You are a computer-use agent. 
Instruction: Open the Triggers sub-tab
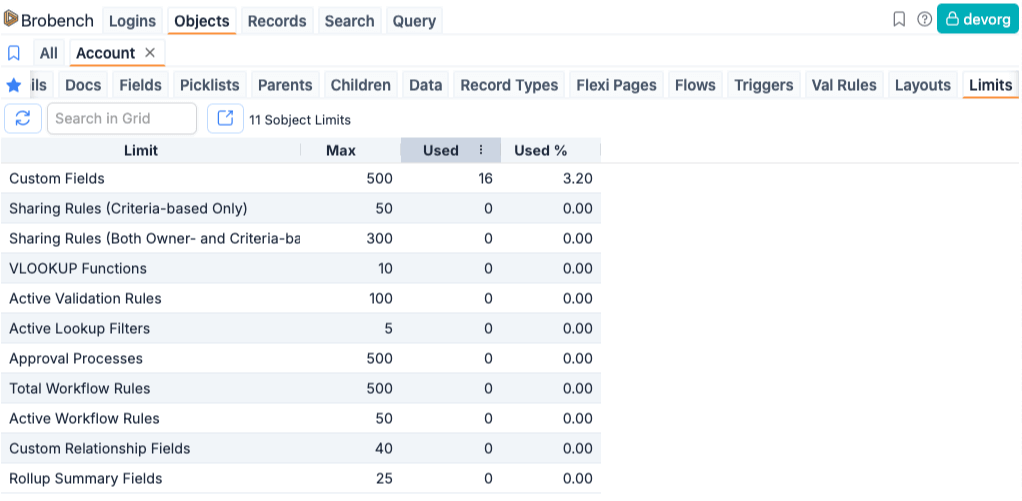tap(764, 85)
